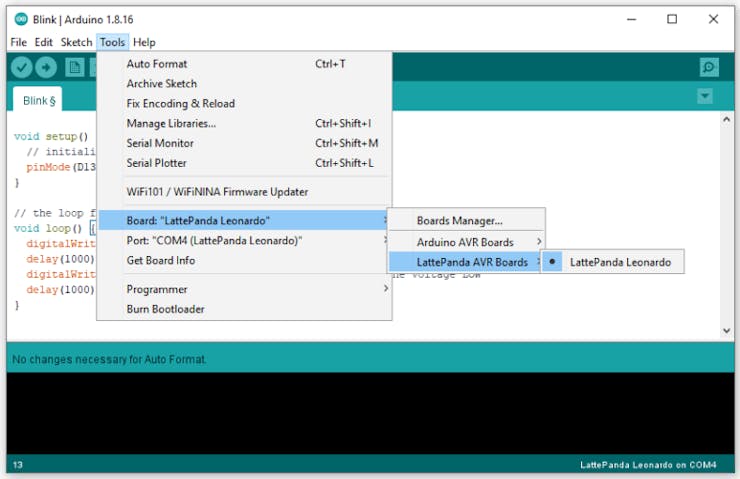Click the editor scroll up arrow
The width and height of the screenshot is (740, 479).
pos(726,119)
